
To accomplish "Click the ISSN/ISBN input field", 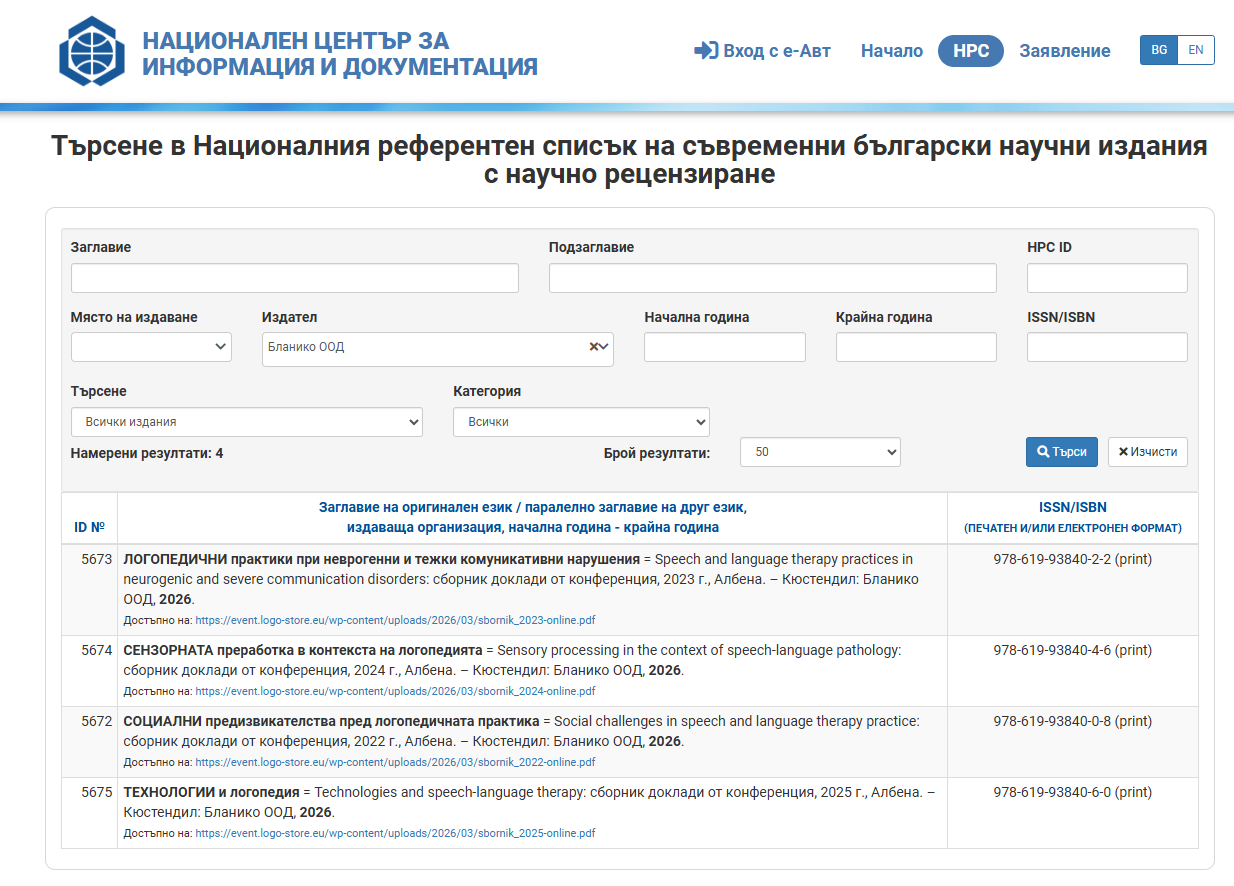I will [x=1107, y=347].
